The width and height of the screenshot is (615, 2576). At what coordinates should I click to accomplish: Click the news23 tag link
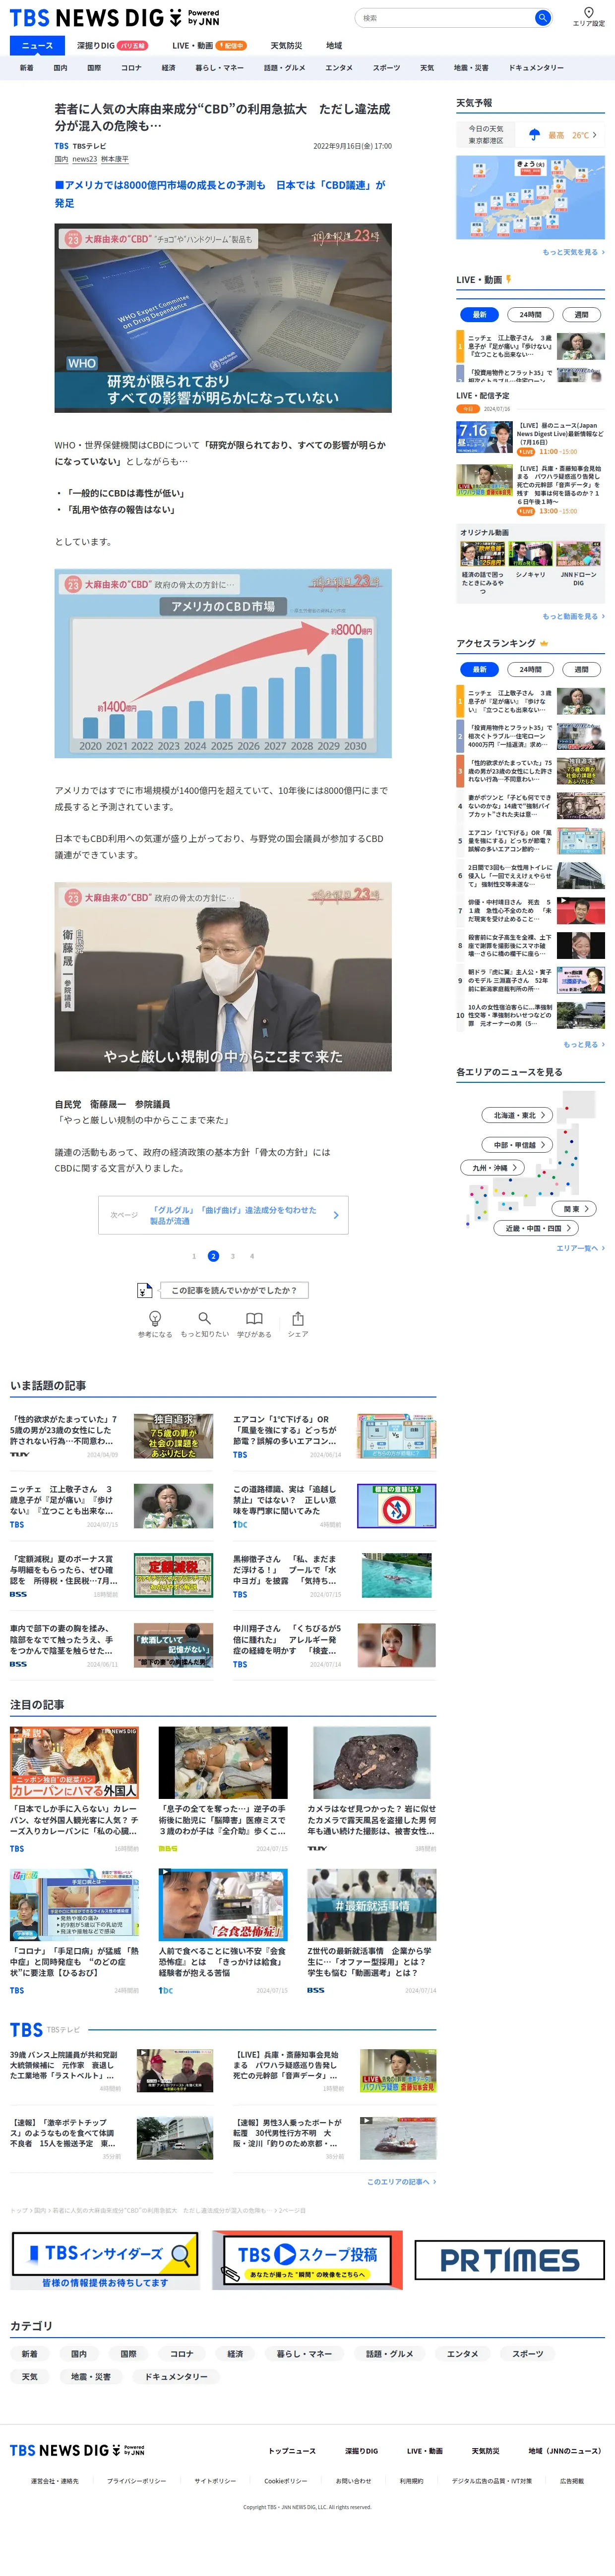point(85,159)
